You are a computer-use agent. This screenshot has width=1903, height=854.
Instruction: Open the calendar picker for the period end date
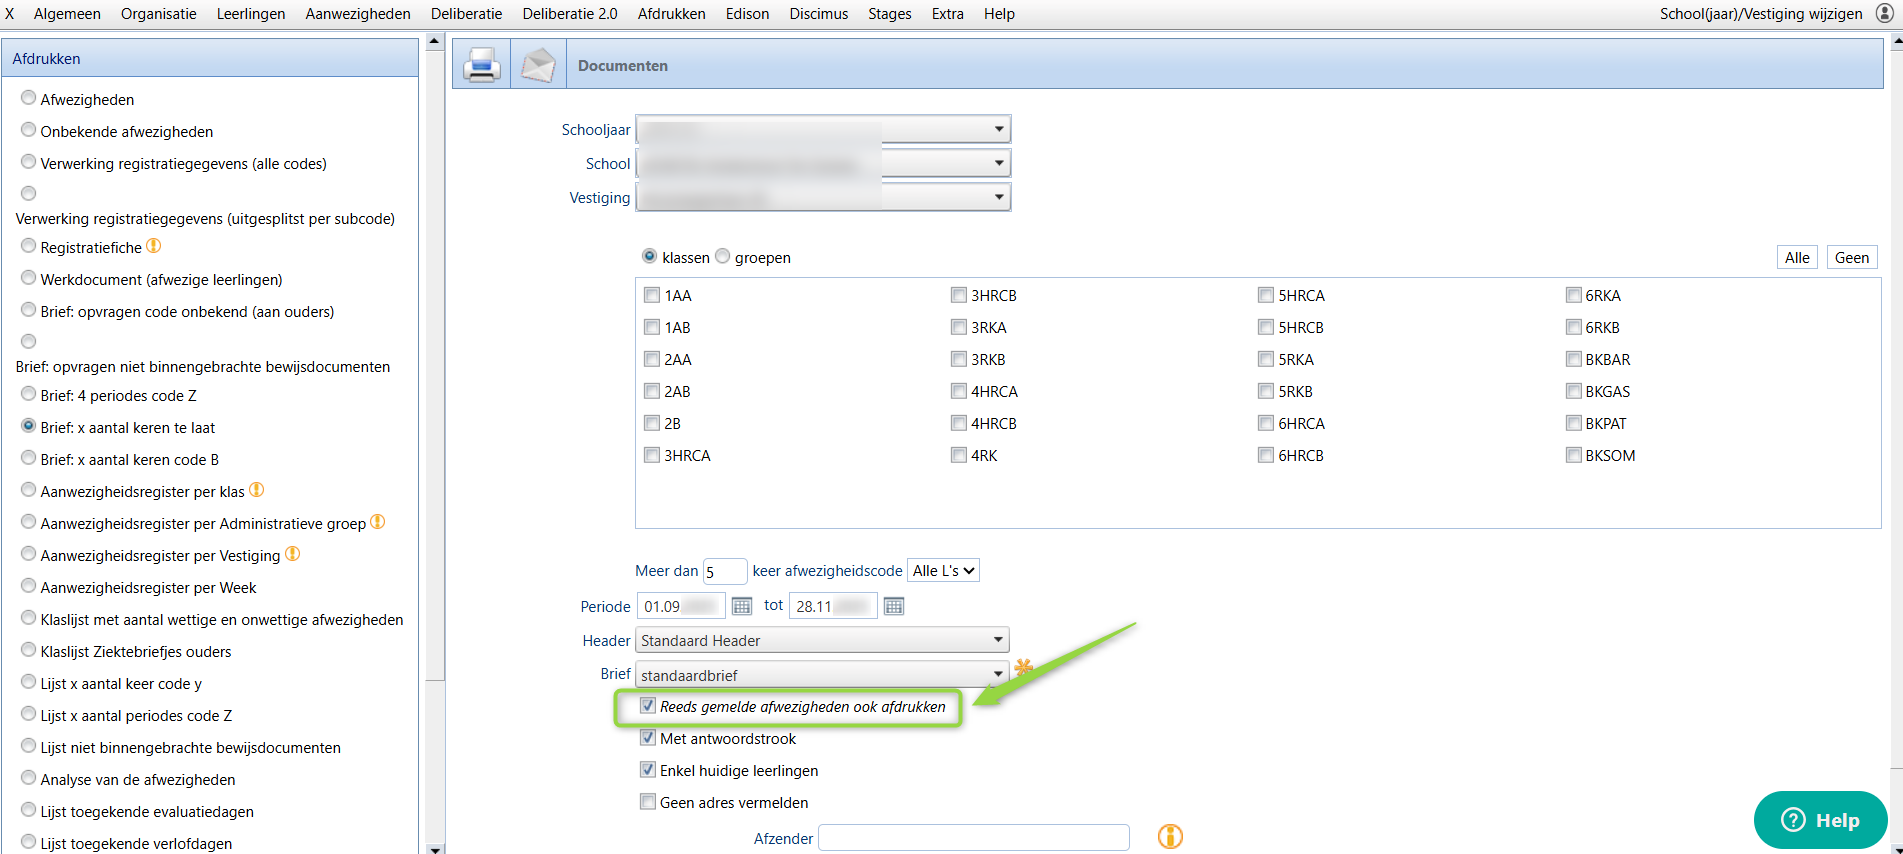(x=894, y=606)
